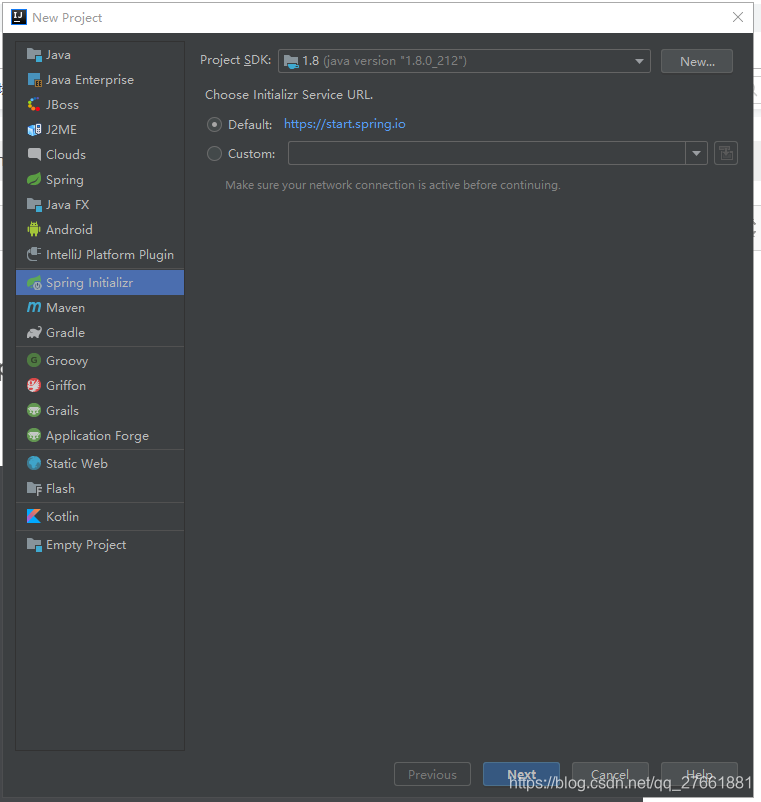Screen dimensions: 761x802
Task: Choose the Android robot icon
Action: (x=34, y=230)
